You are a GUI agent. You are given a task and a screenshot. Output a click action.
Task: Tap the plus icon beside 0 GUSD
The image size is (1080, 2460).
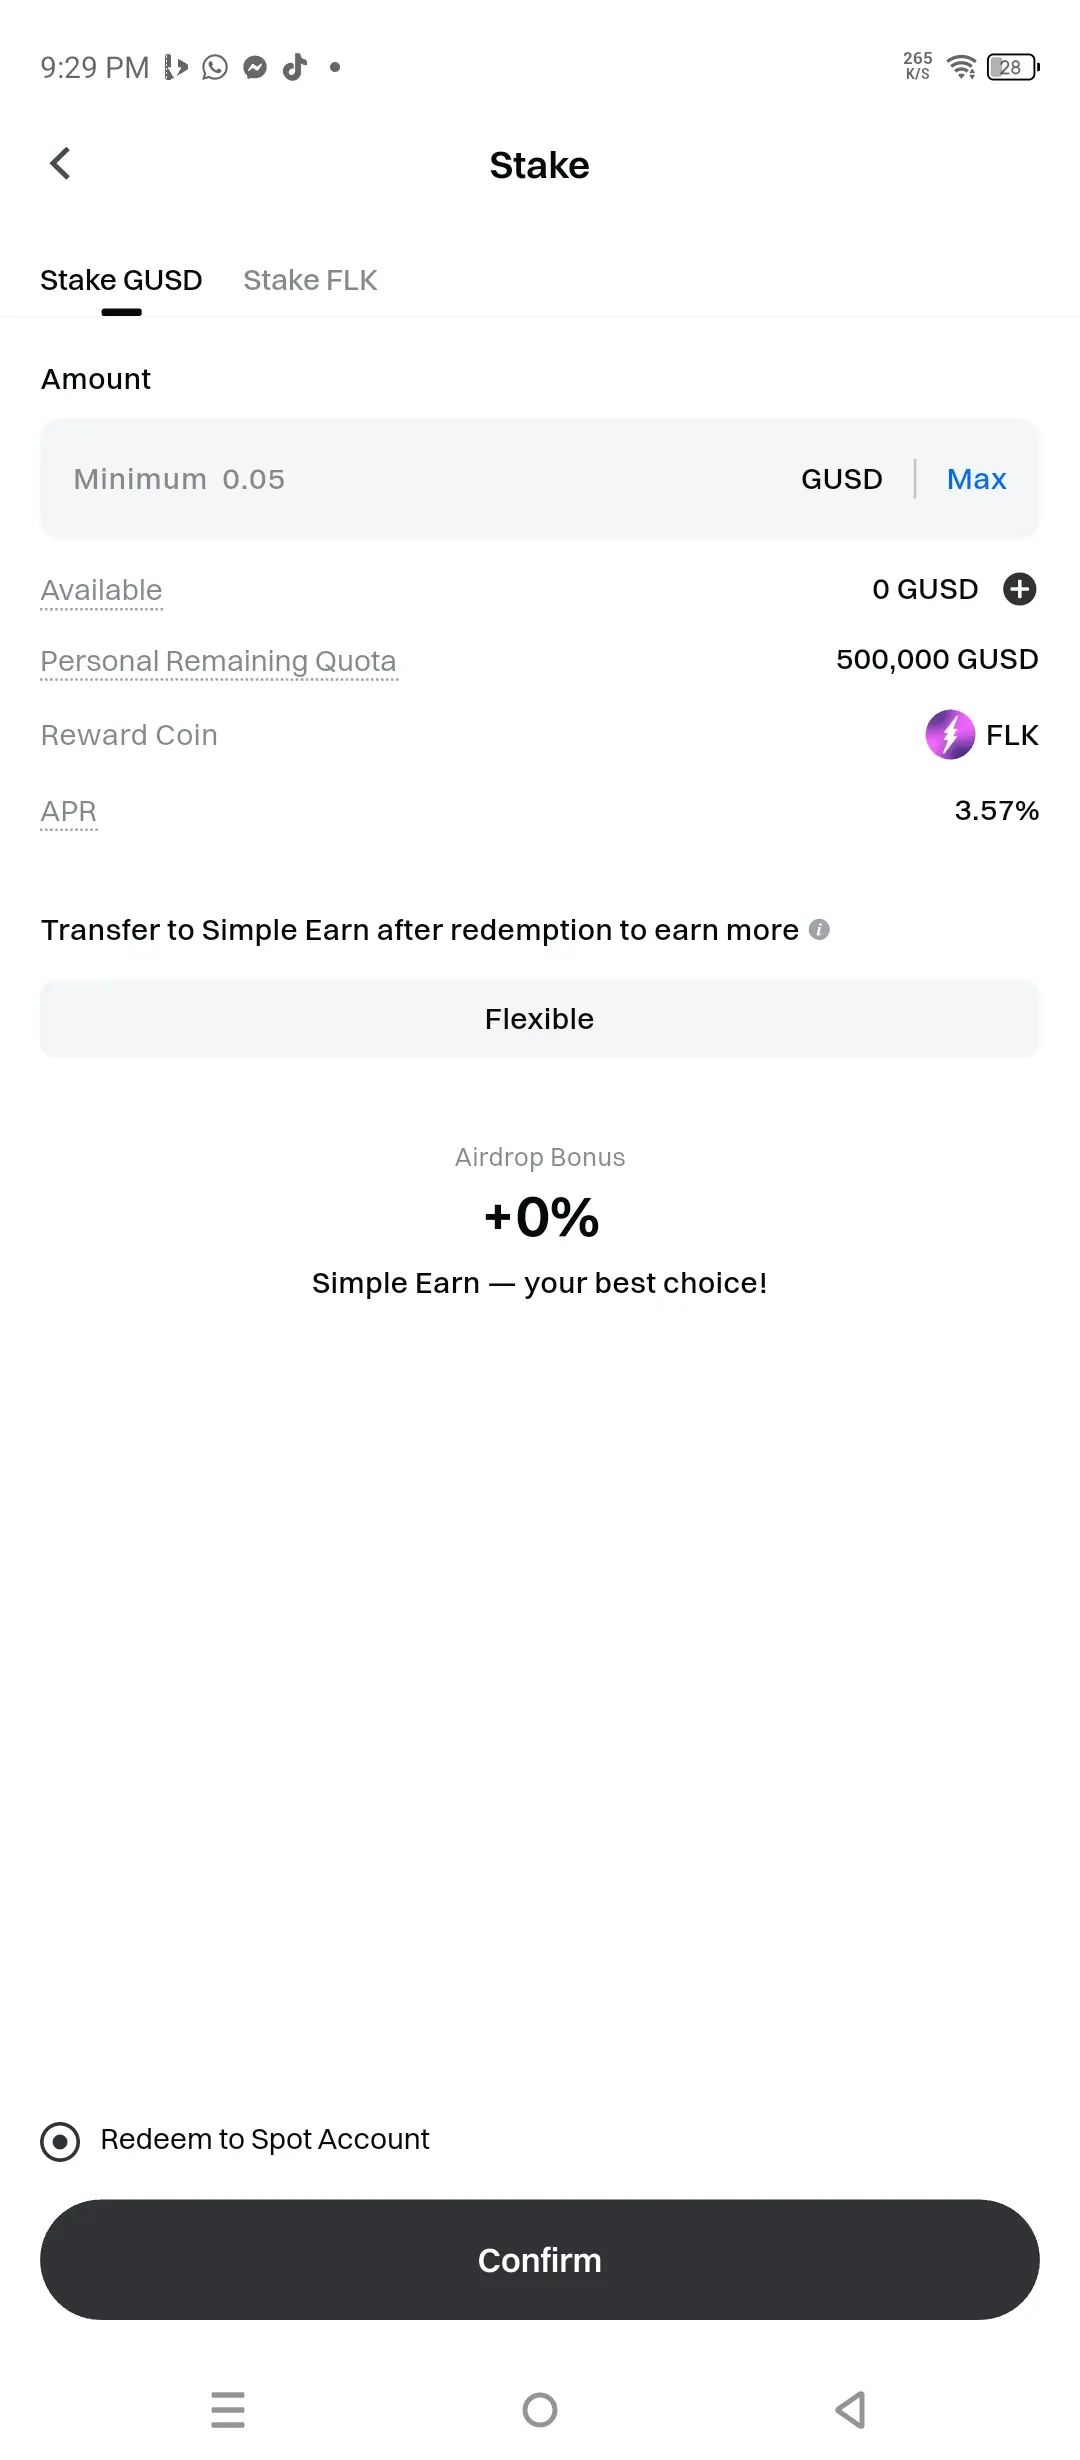[1019, 589]
